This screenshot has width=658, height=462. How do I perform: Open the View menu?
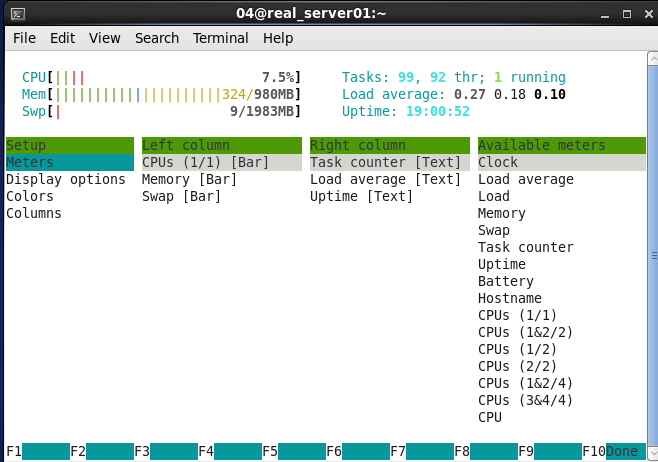[104, 38]
